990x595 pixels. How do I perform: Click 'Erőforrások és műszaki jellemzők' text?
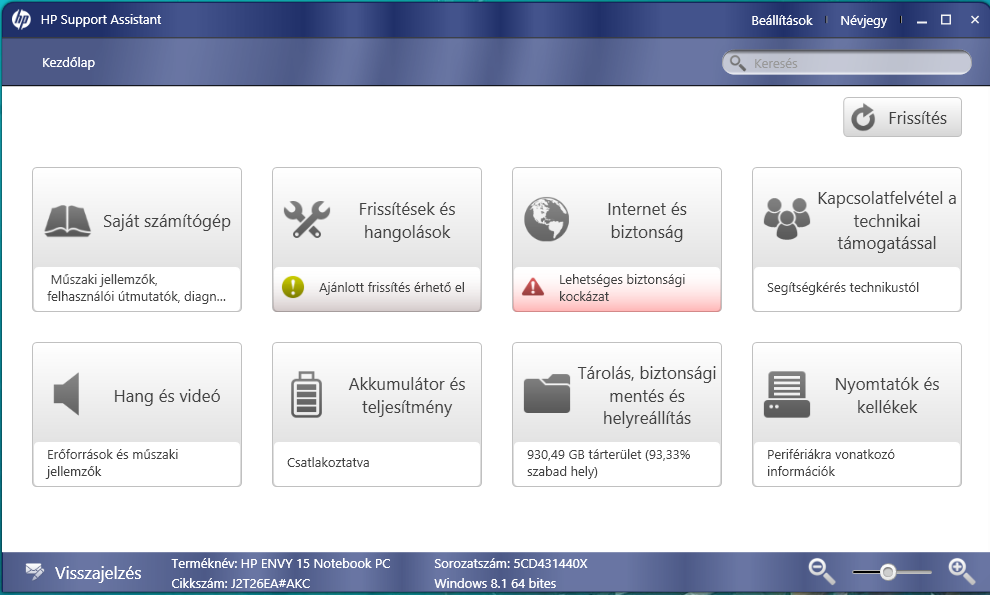pyautogui.click(x=112, y=463)
